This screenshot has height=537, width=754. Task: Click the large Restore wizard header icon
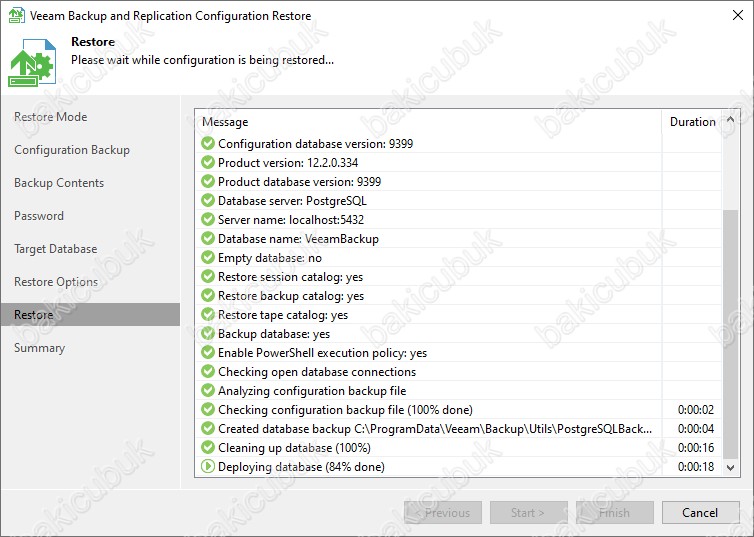pos(32,63)
